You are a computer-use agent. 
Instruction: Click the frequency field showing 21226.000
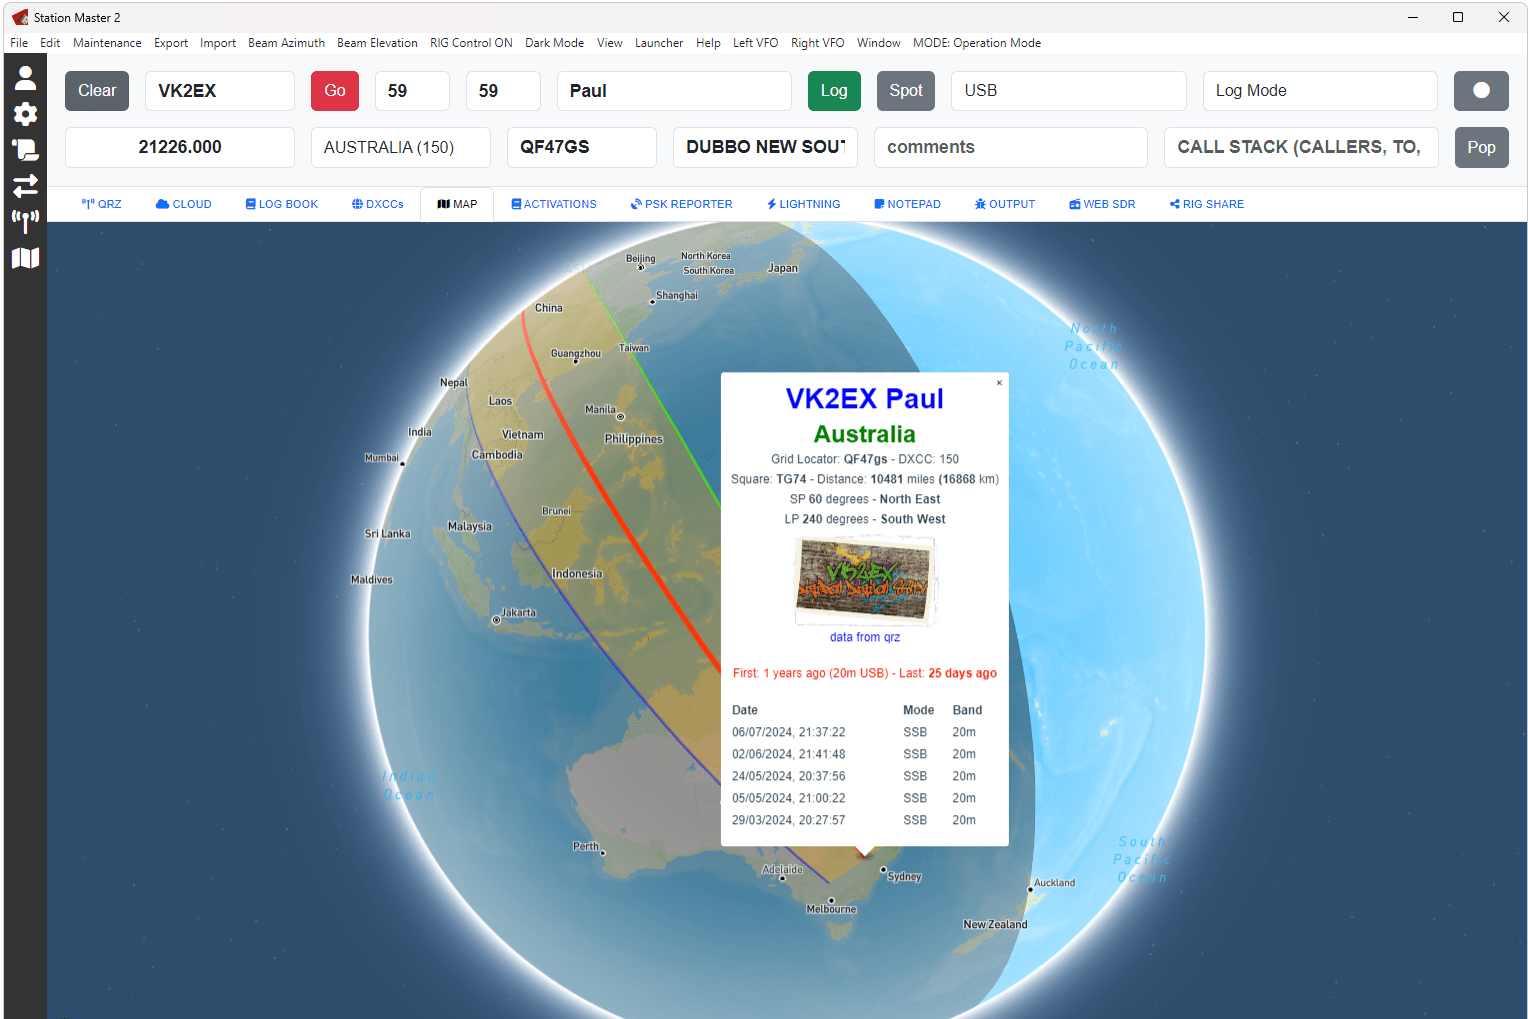point(180,147)
